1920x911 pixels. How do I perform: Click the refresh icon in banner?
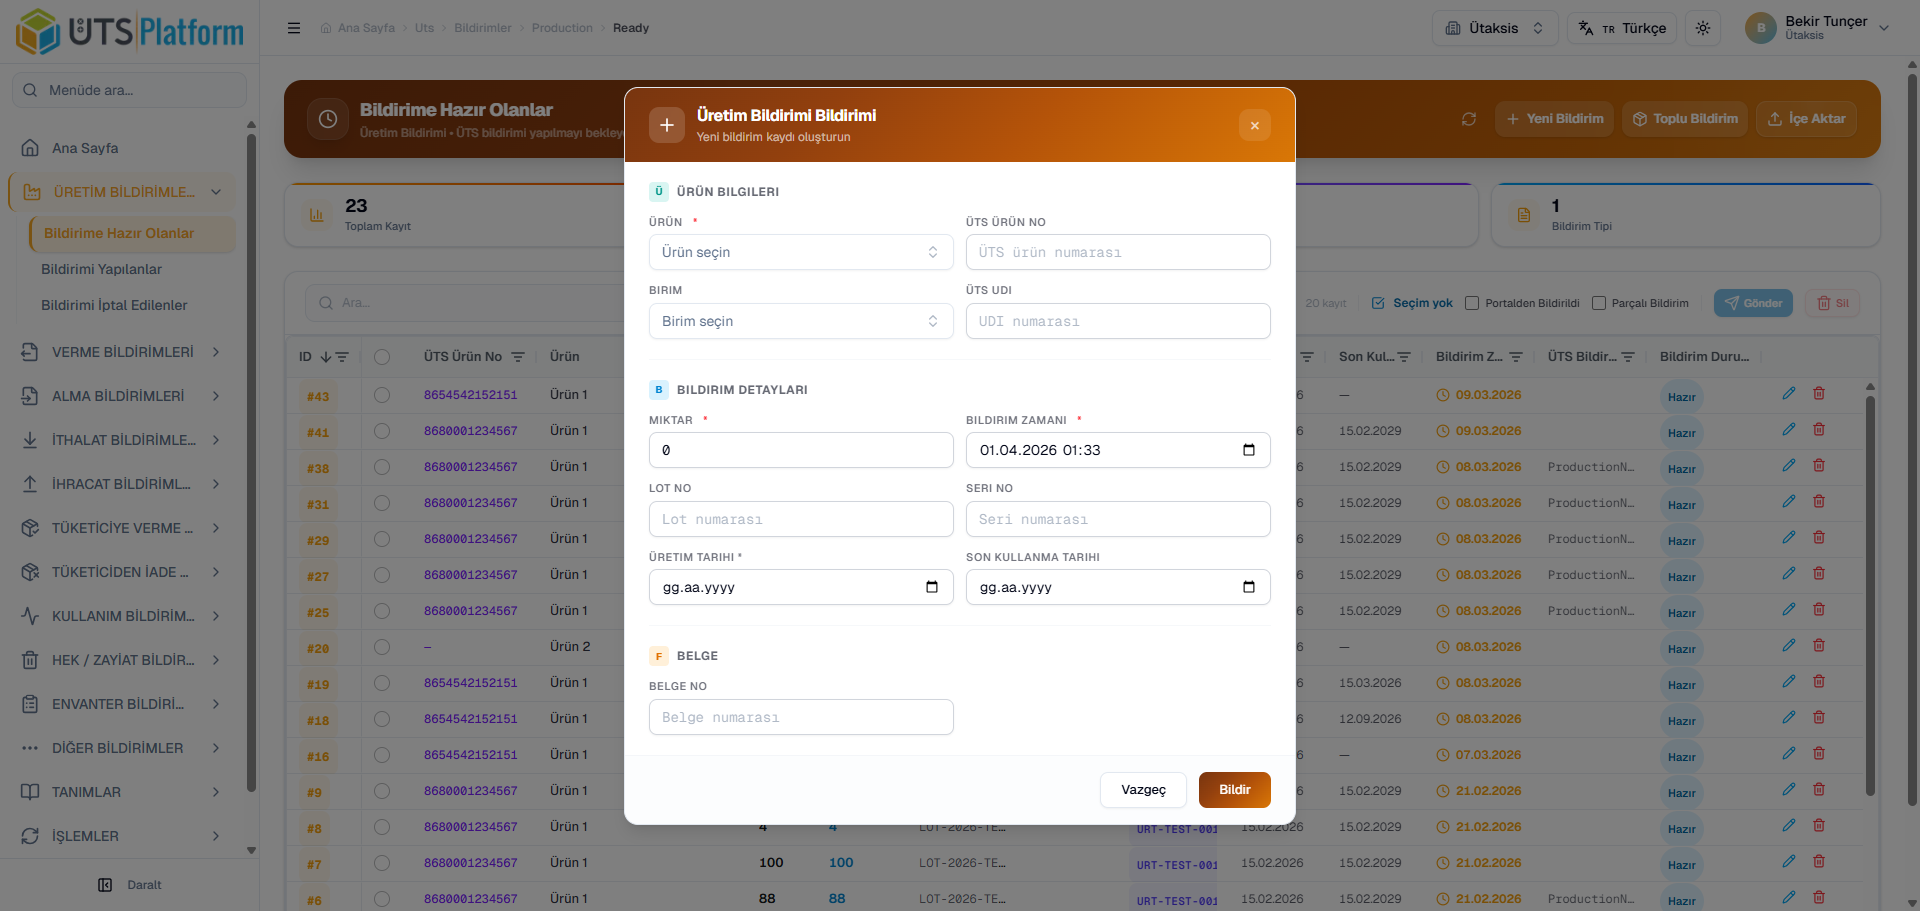[x=1468, y=119]
